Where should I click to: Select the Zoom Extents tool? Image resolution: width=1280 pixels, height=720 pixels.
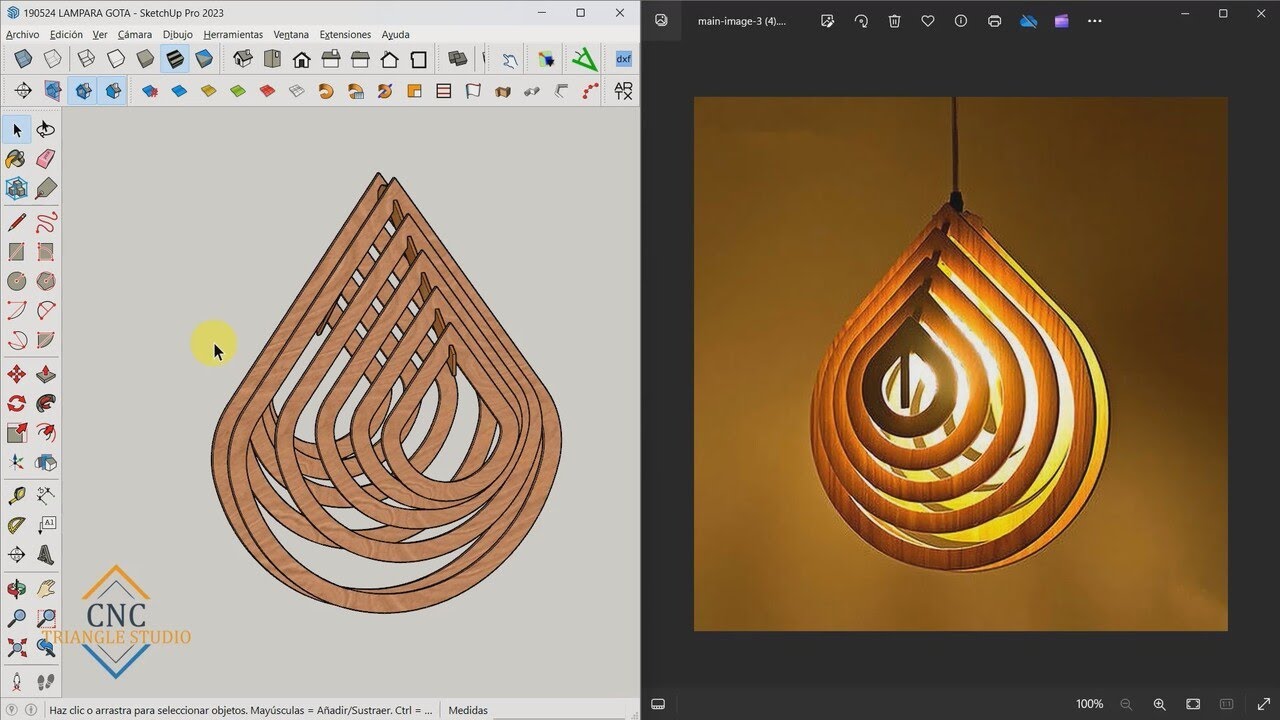[x=17, y=648]
